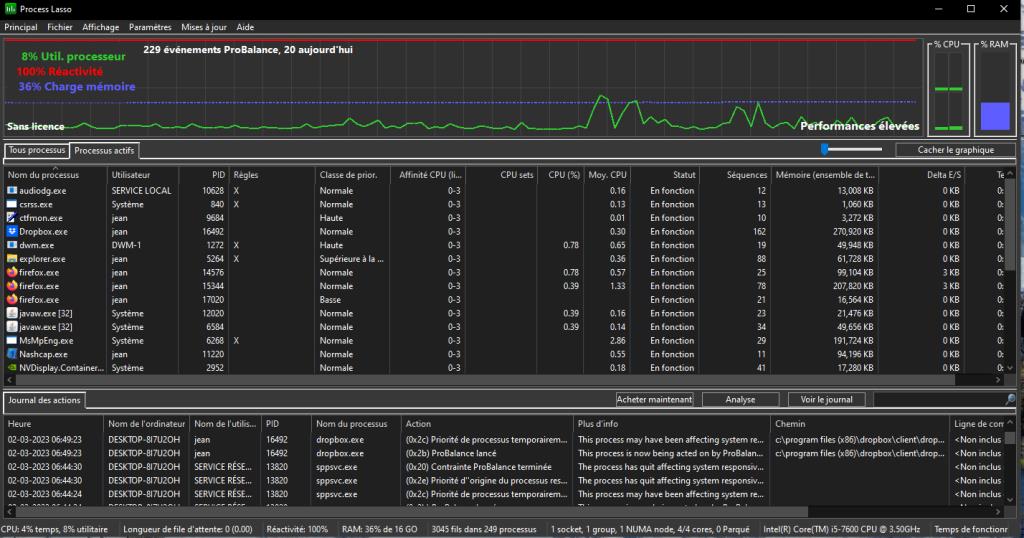Image resolution: width=1024 pixels, height=538 pixels.
Task: Open the Principal menu
Action: pos(21,27)
